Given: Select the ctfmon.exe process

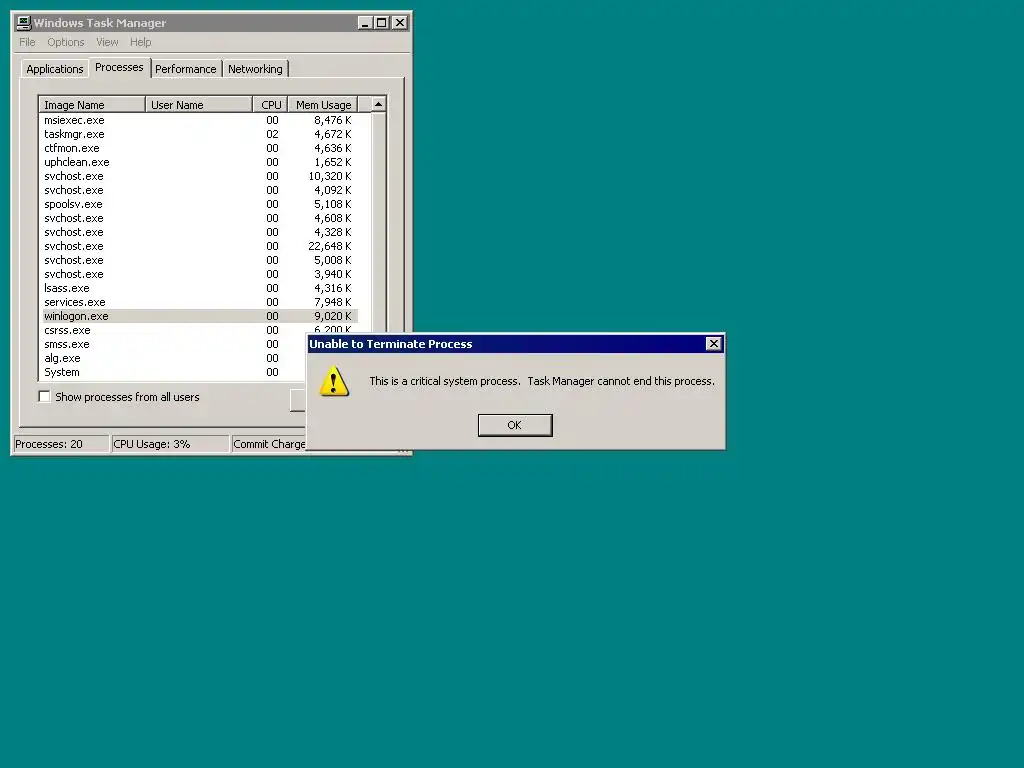Looking at the screenshot, I should [199, 148].
